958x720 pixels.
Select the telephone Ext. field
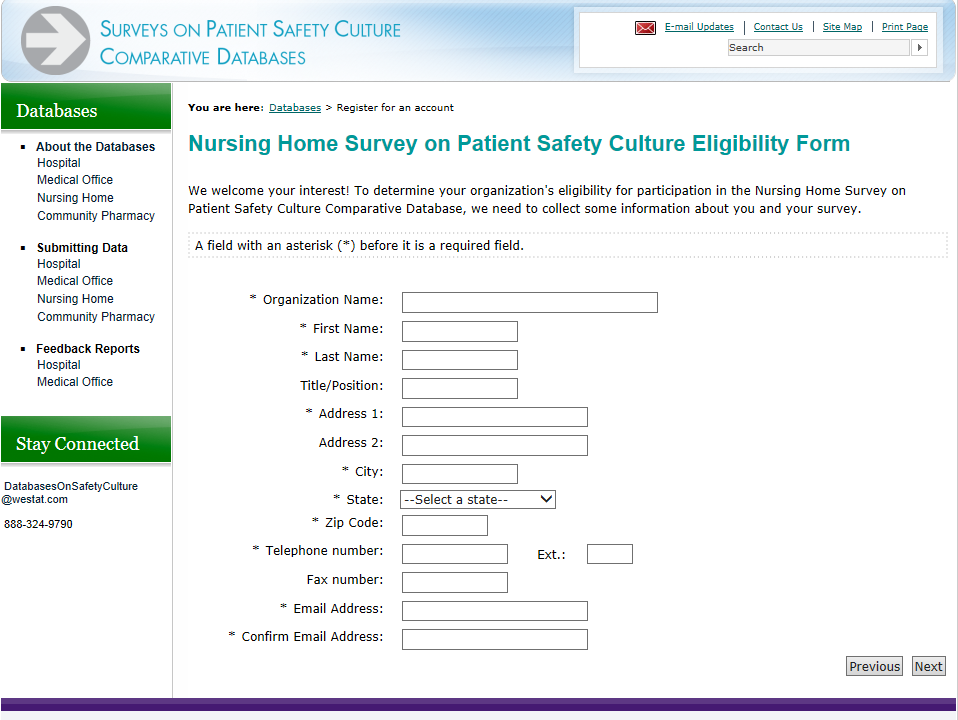coord(609,554)
